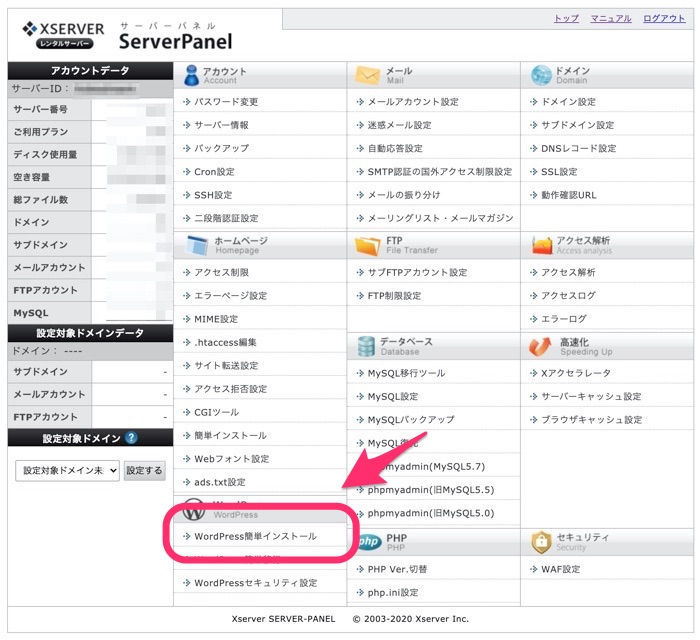Click the Database cylinder icon
The width and height of the screenshot is (700, 640).
tap(366, 346)
